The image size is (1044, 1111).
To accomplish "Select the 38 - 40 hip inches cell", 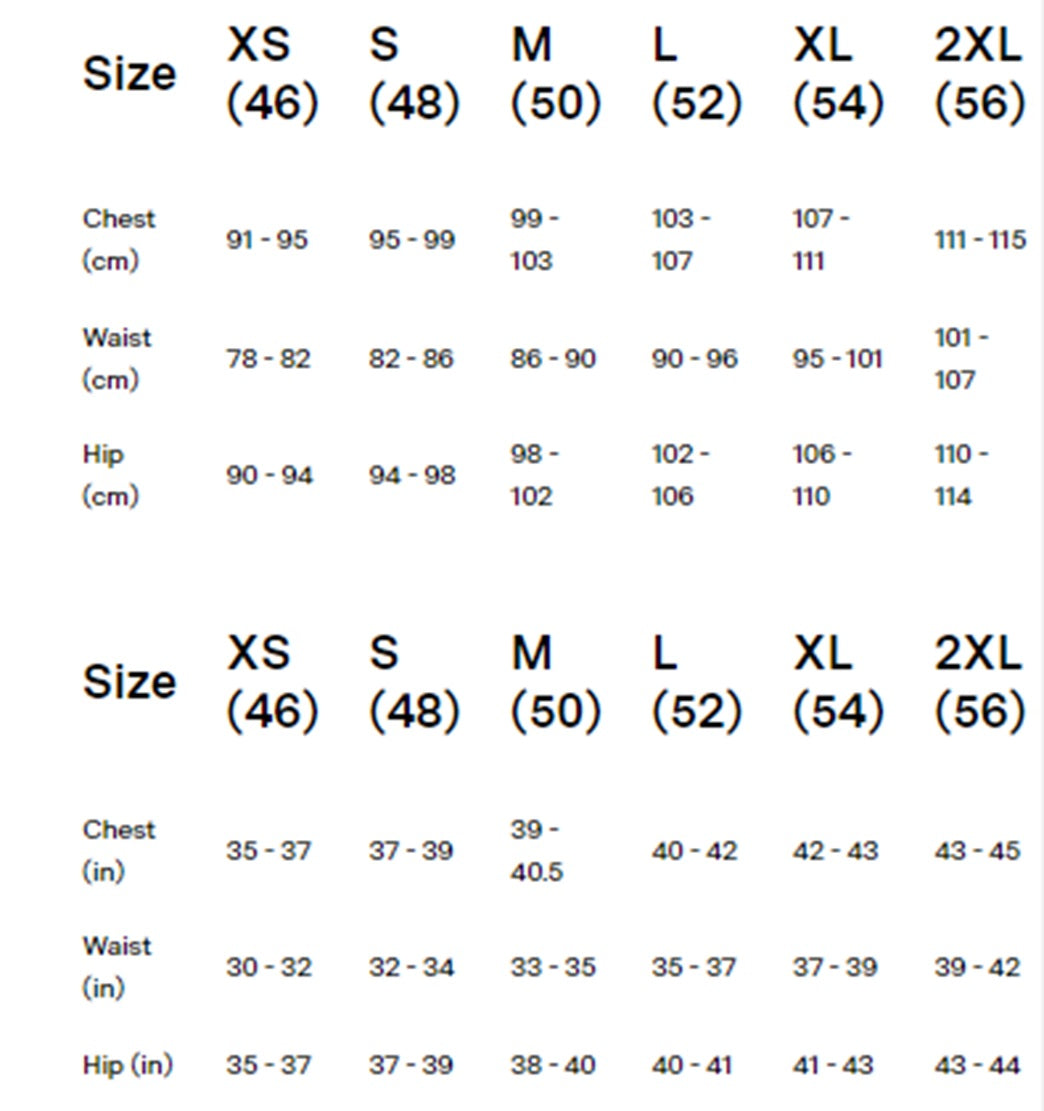I will click(x=552, y=1065).
